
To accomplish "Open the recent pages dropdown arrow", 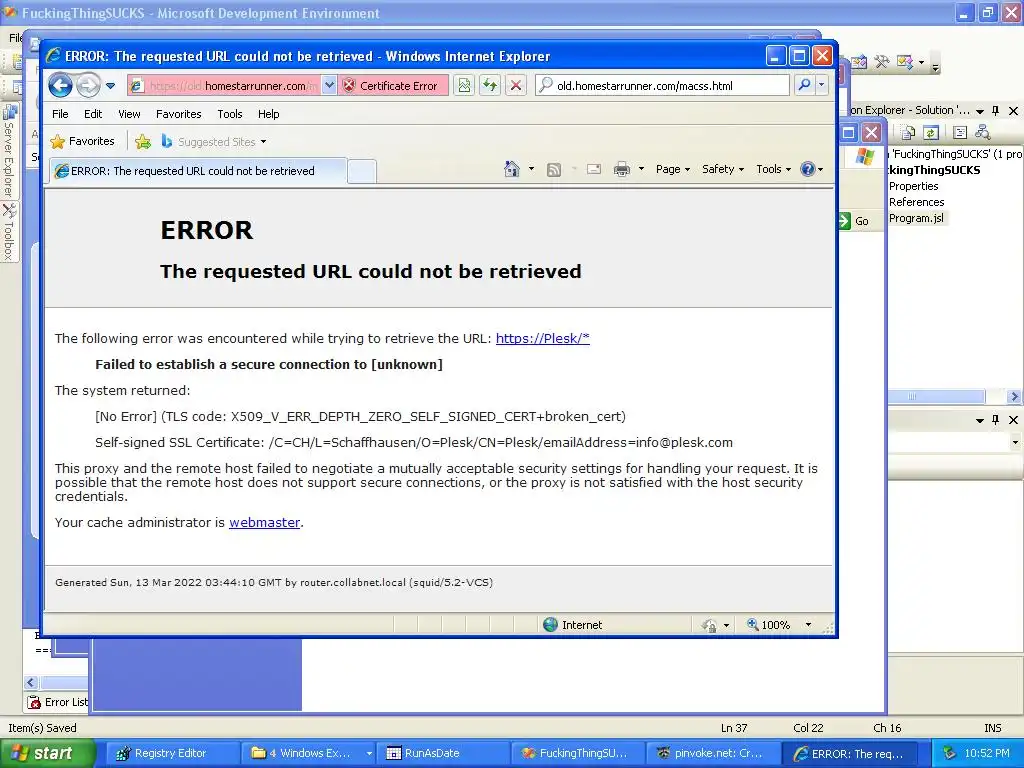I will pos(110,86).
